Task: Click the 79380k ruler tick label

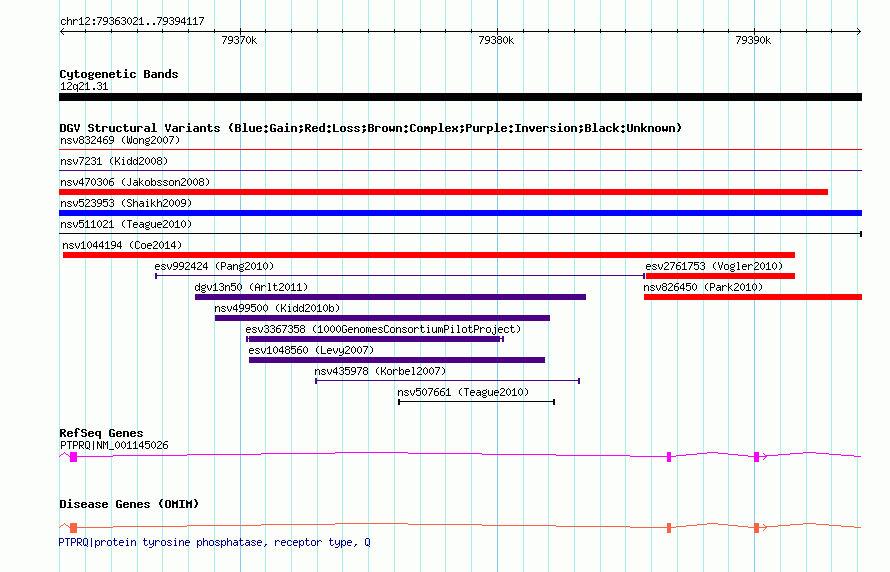Action: pyautogui.click(x=496, y=40)
